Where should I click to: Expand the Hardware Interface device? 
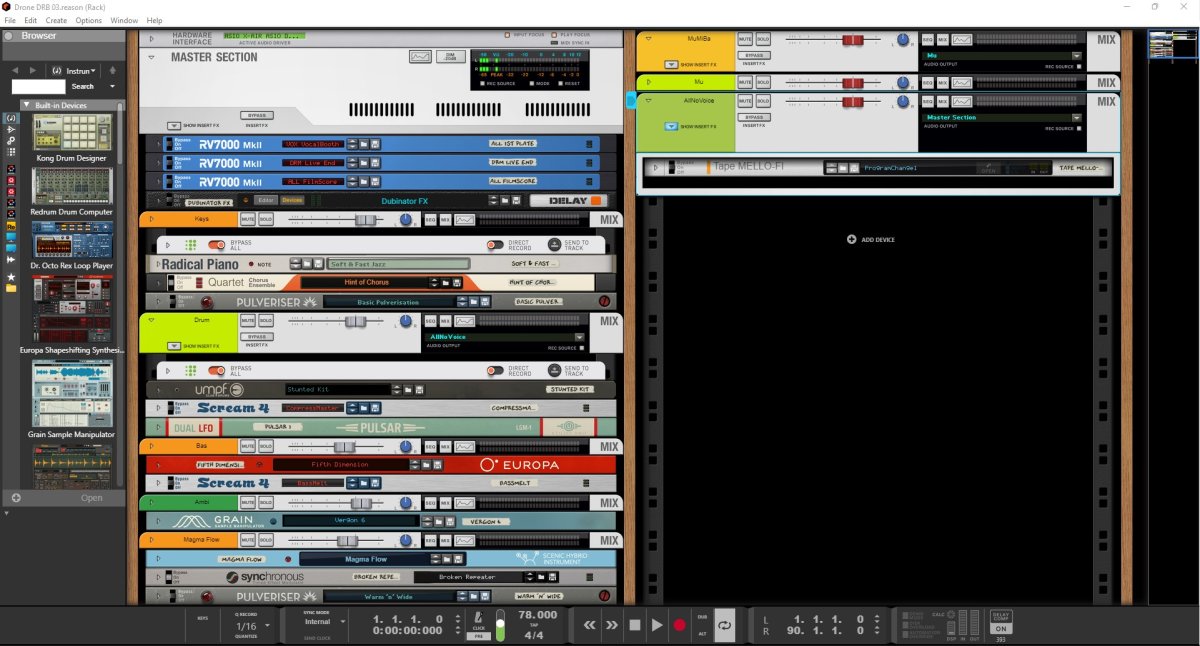(152, 39)
